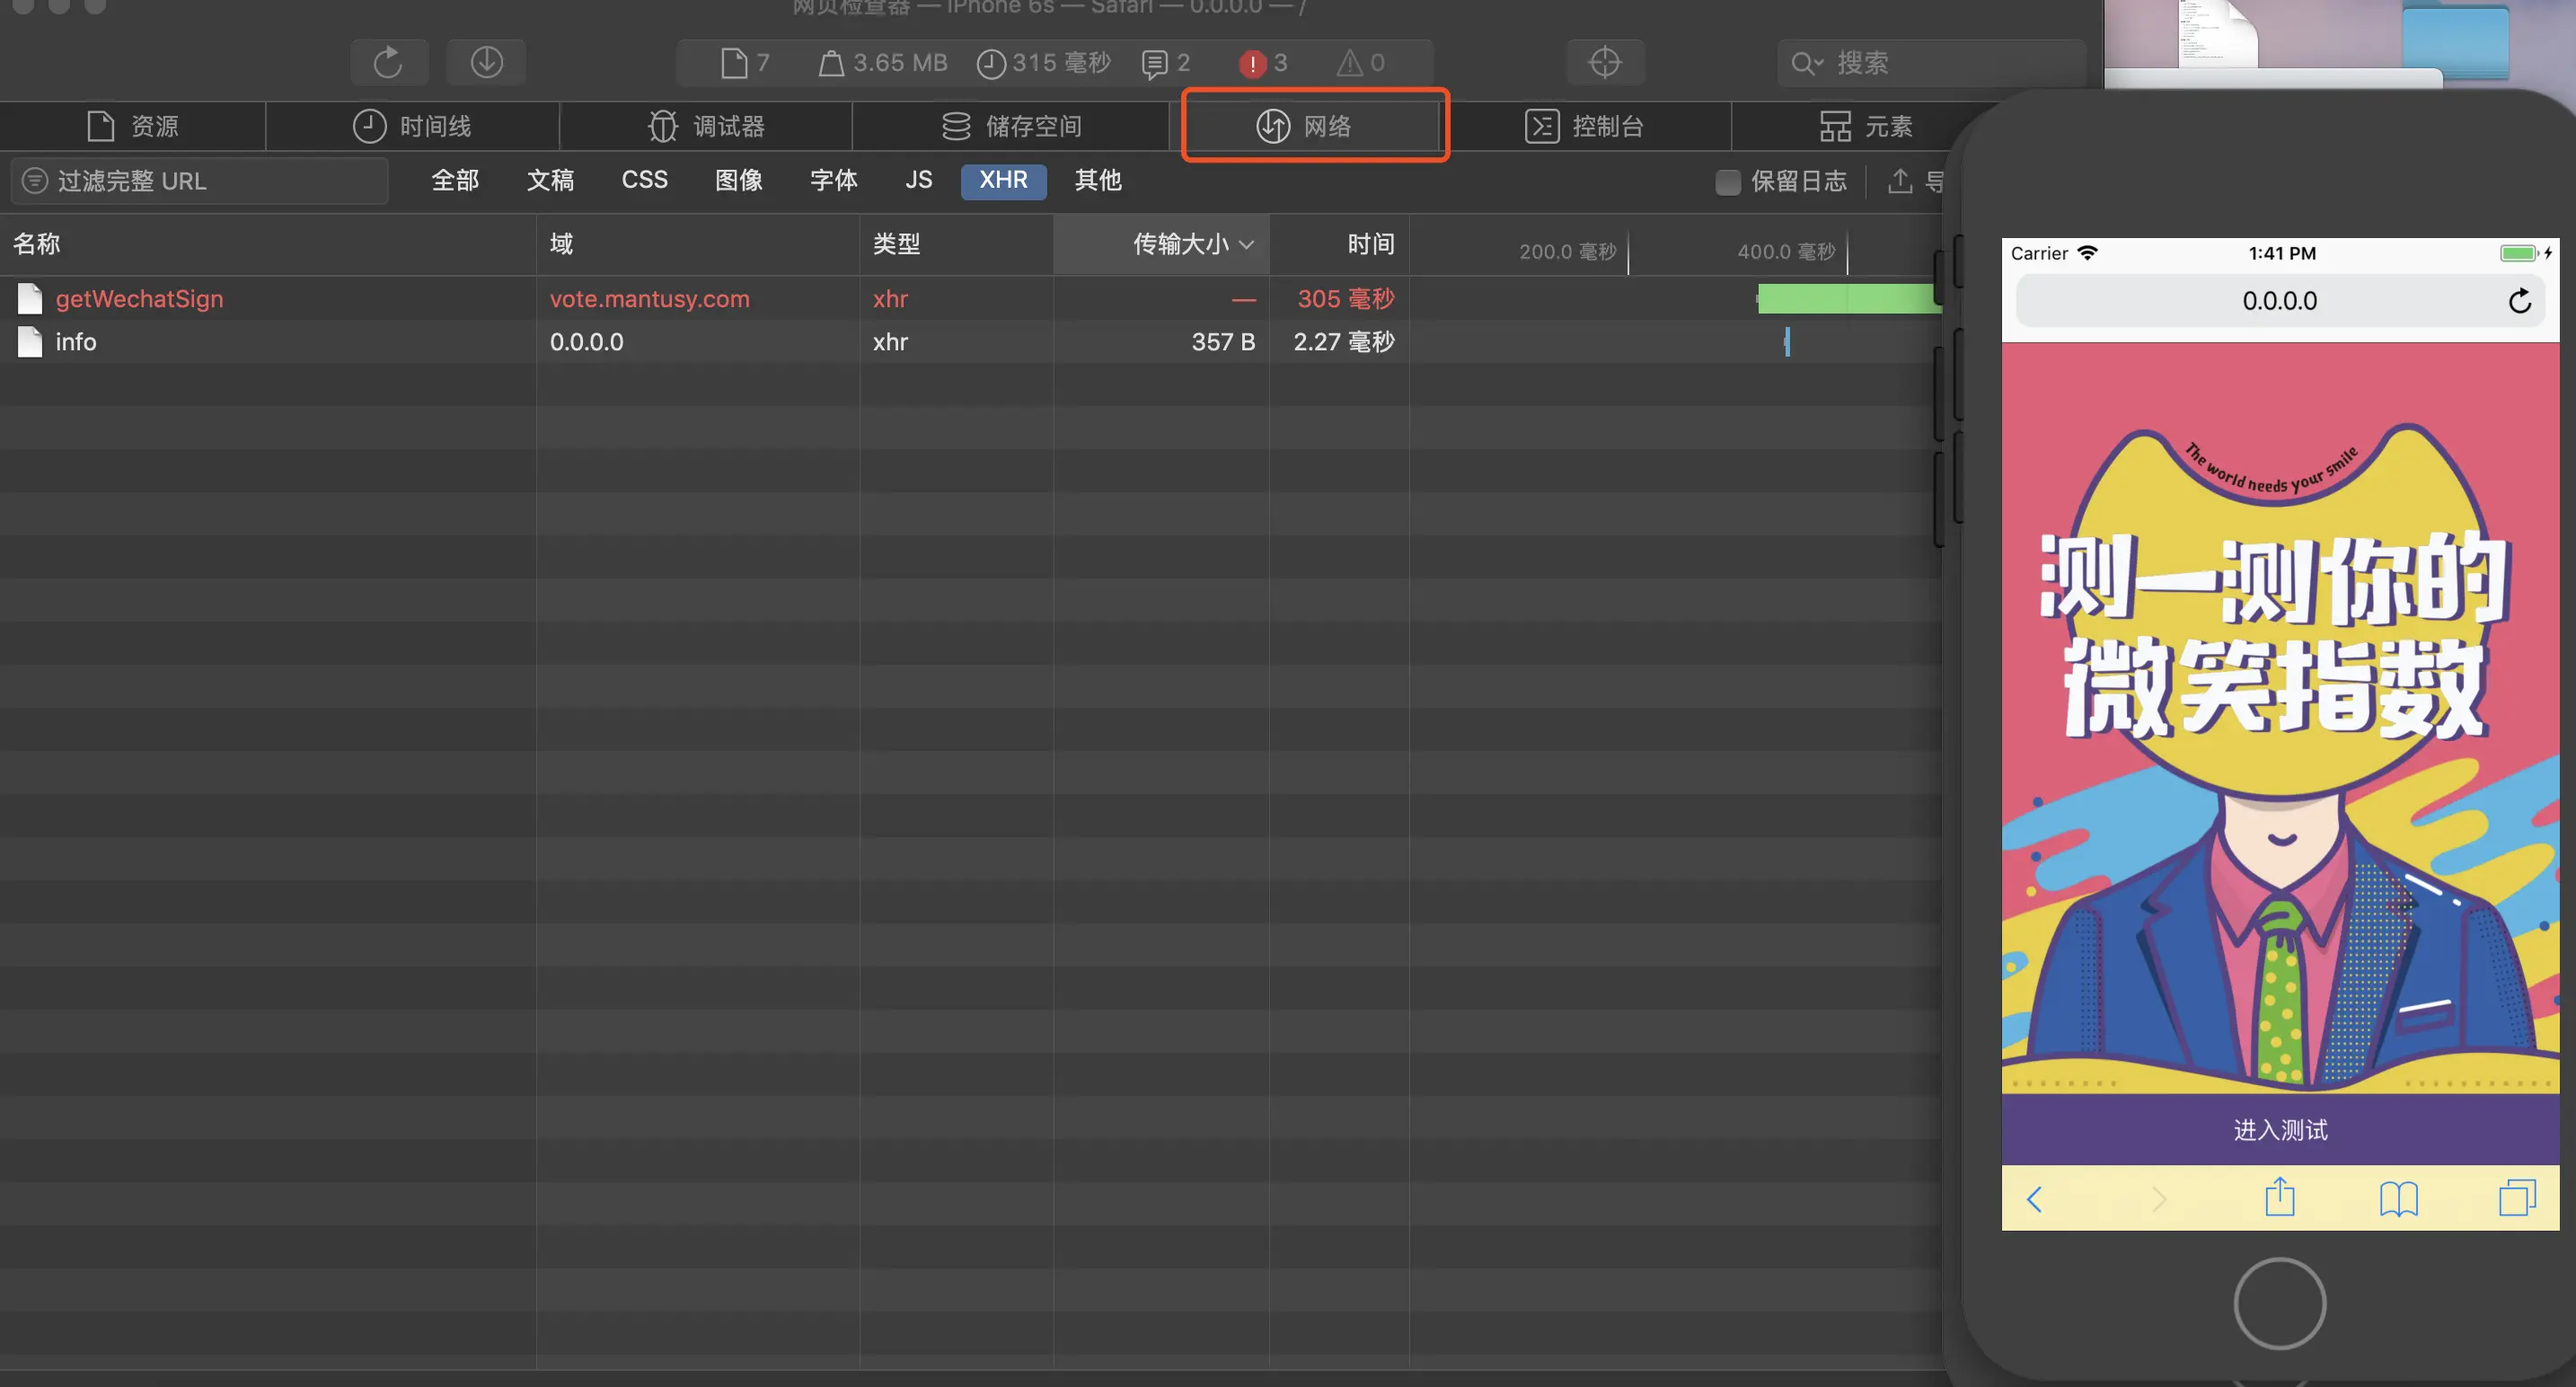Image resolution: width=2576 pixels, height=1387 pixels.
Task: Switch to the 调试器 tab
Action: click(706, 126)
